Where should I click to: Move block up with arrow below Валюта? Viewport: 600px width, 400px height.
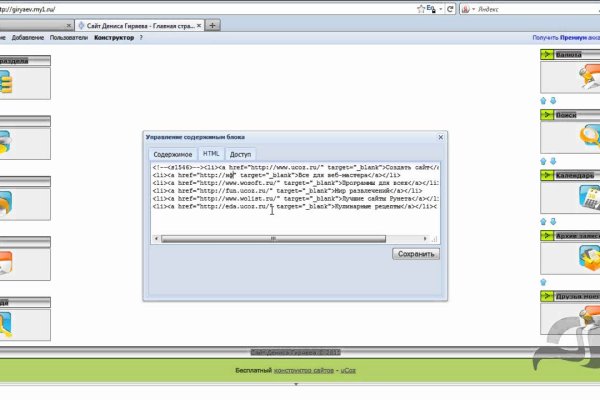click(544, 101)
